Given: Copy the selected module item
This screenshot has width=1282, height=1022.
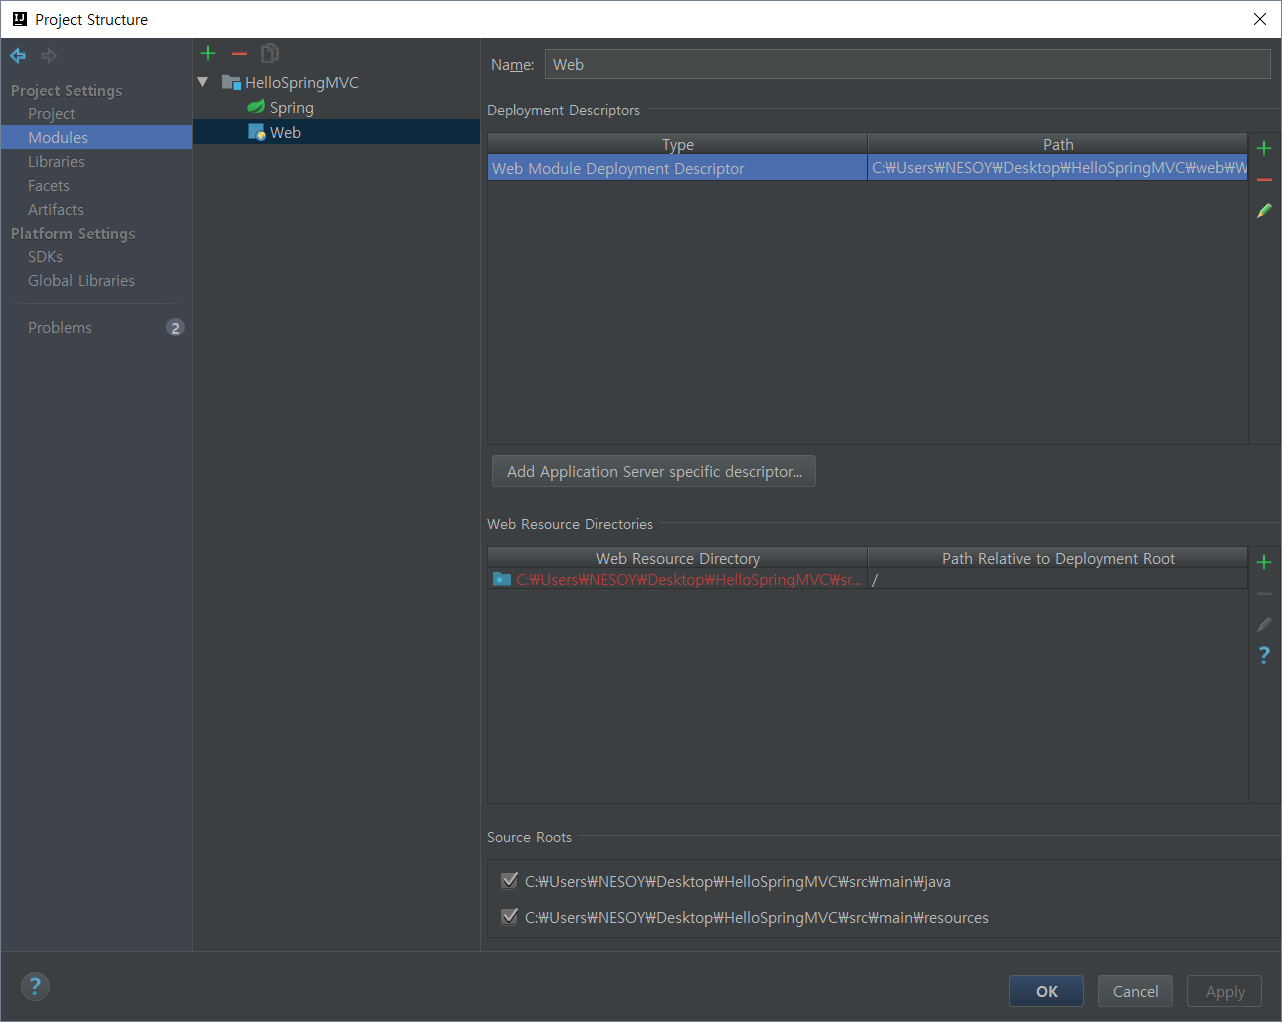Looking at the screenshot, I should [270, 53].
